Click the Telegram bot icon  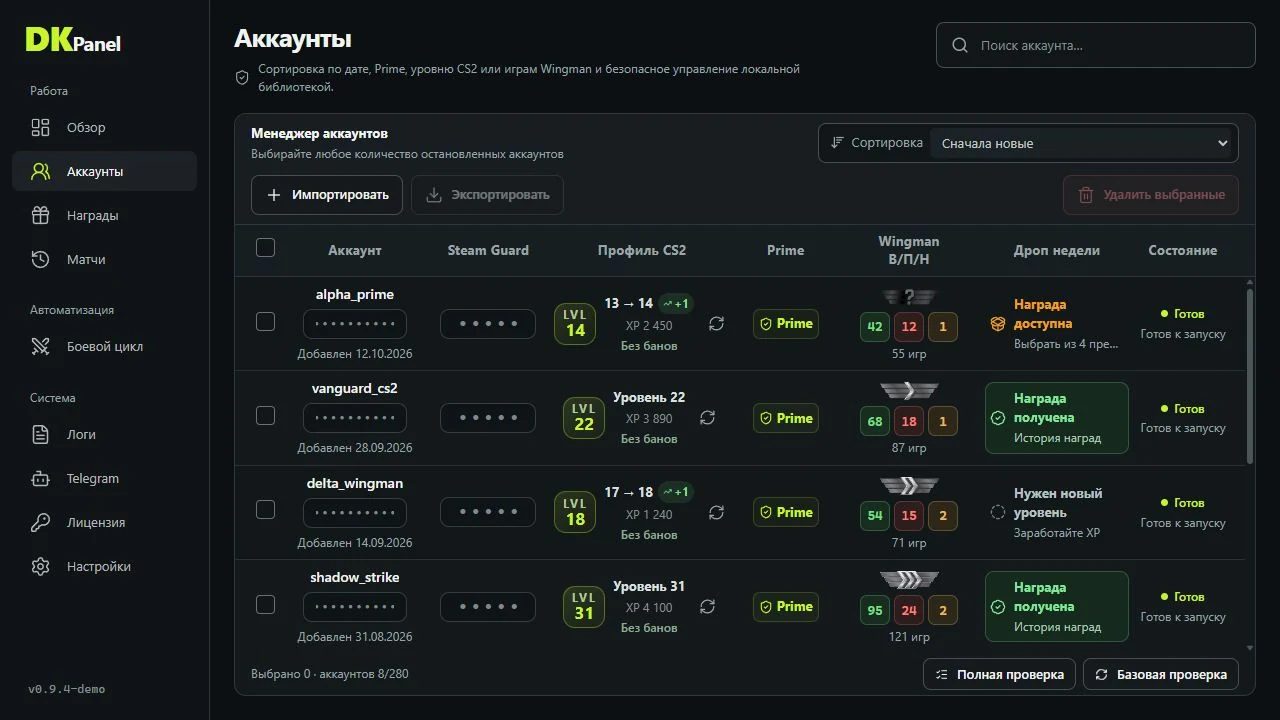coord(40,478)
